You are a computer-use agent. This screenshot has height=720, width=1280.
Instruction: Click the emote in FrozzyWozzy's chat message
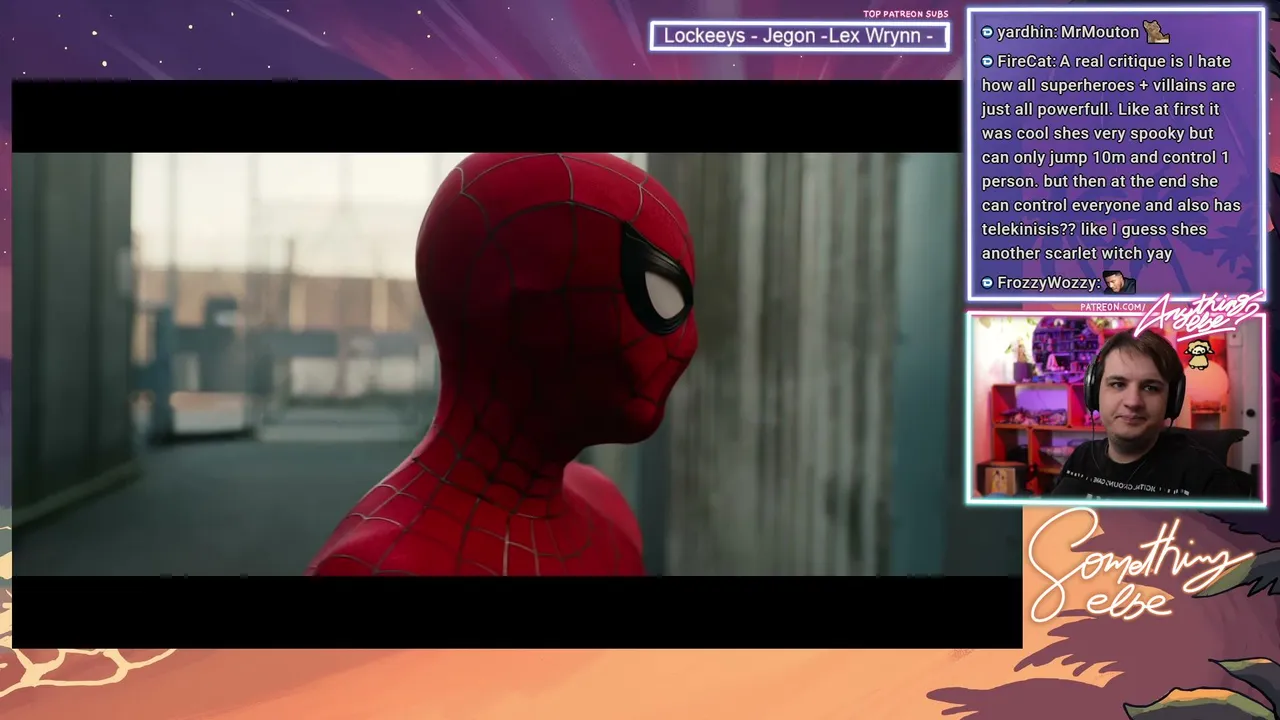point(1119,282)
